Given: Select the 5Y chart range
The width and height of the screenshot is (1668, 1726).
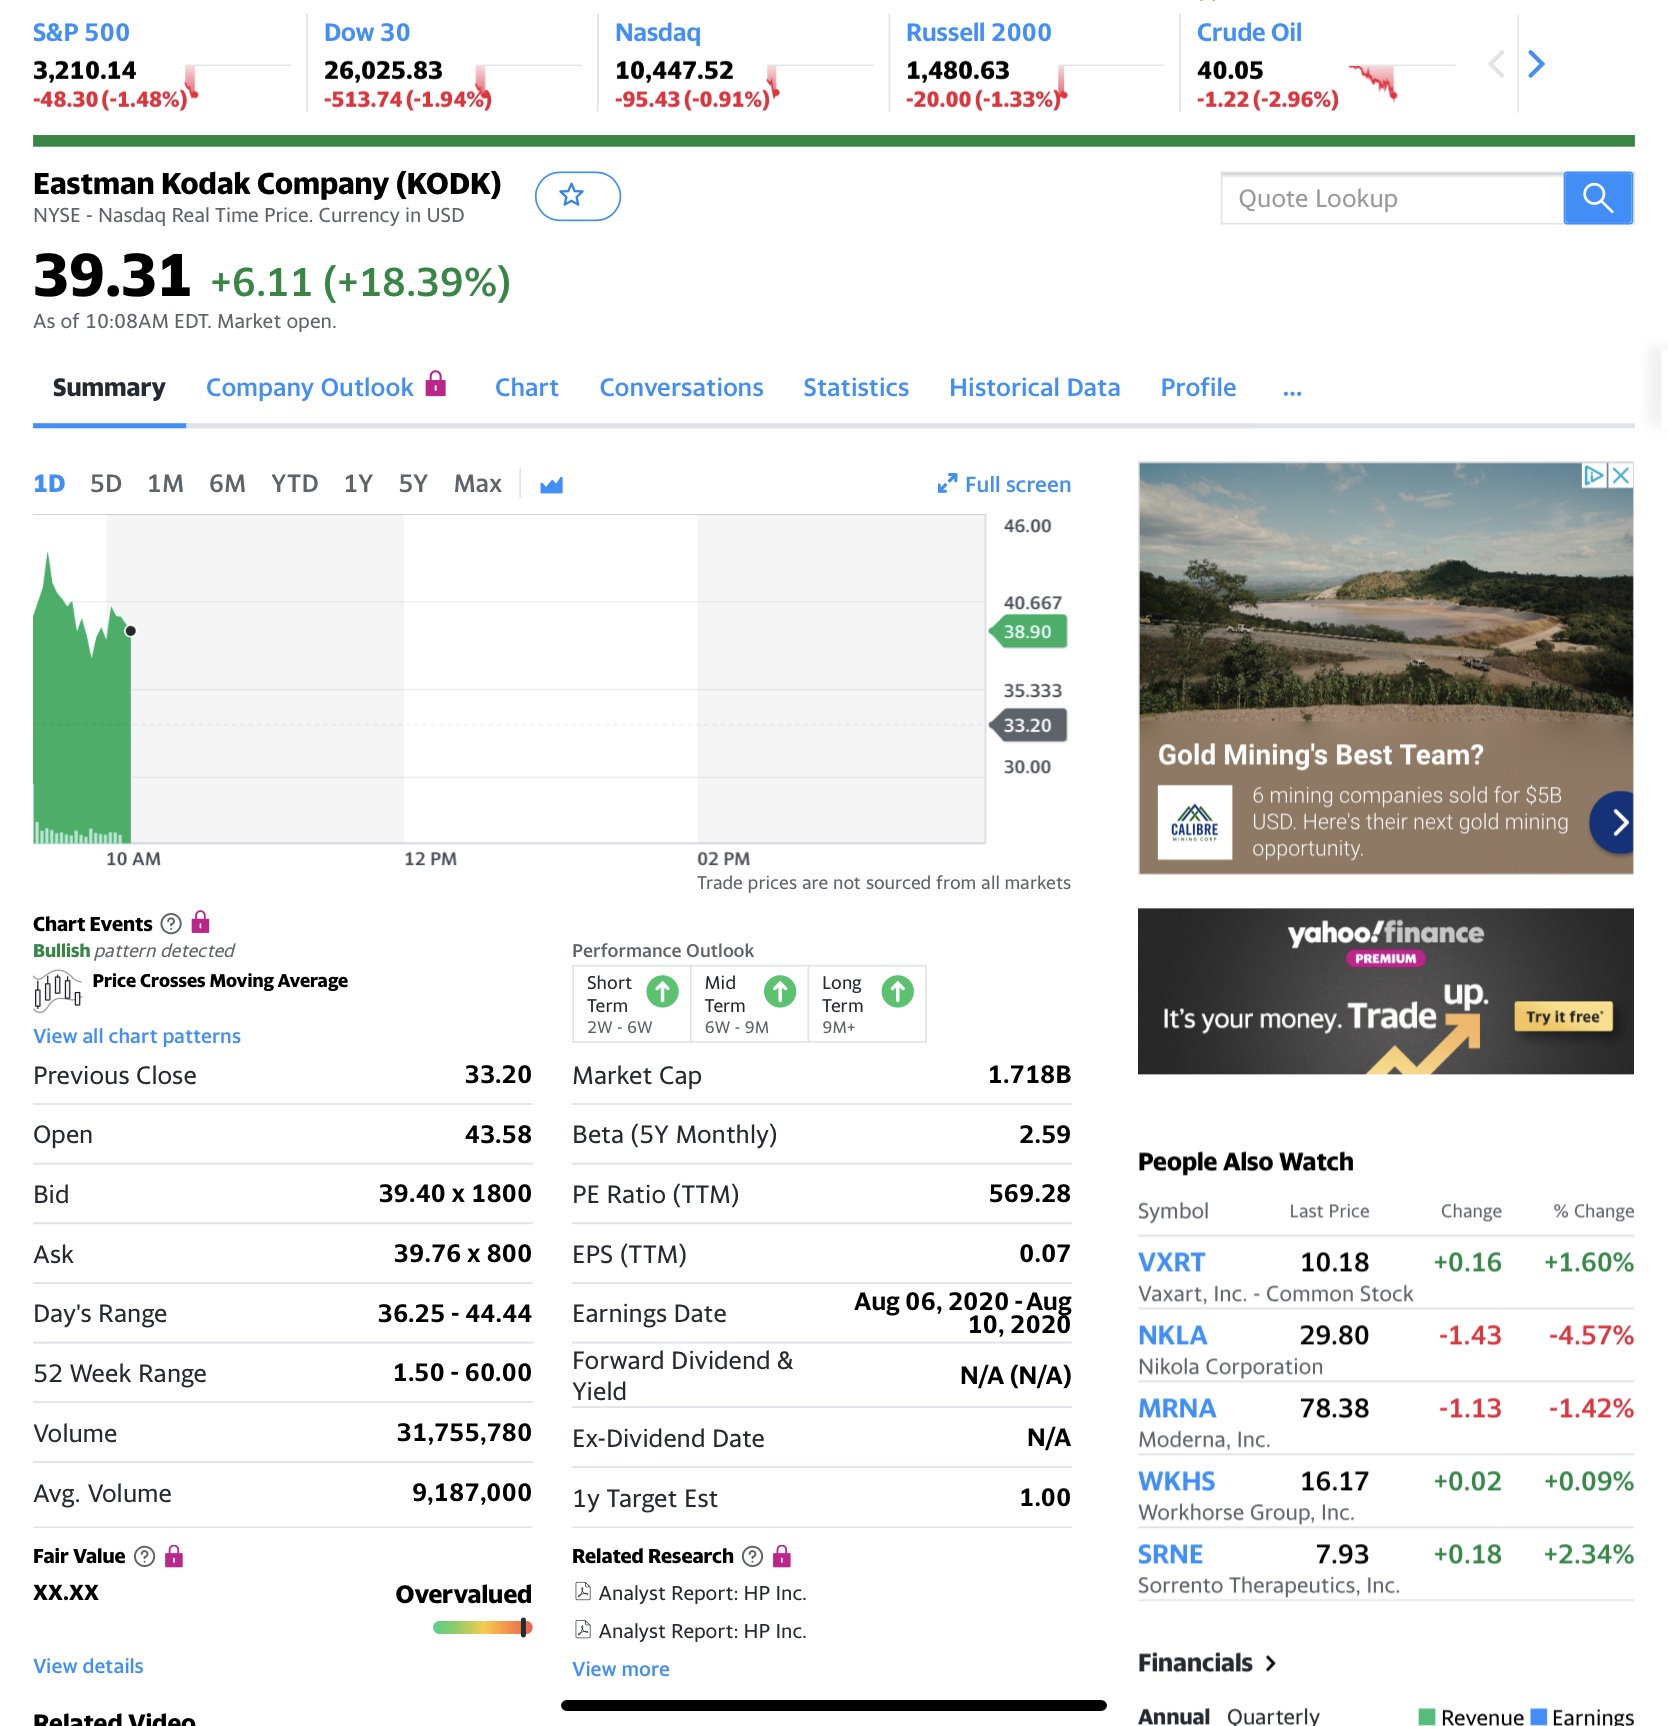Looking at the screenshot, I should click(413, 485).
